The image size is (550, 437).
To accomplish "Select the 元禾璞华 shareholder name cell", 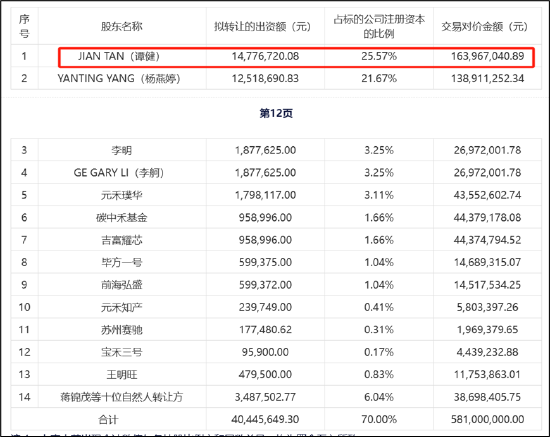I will click(x=122, y=195).
